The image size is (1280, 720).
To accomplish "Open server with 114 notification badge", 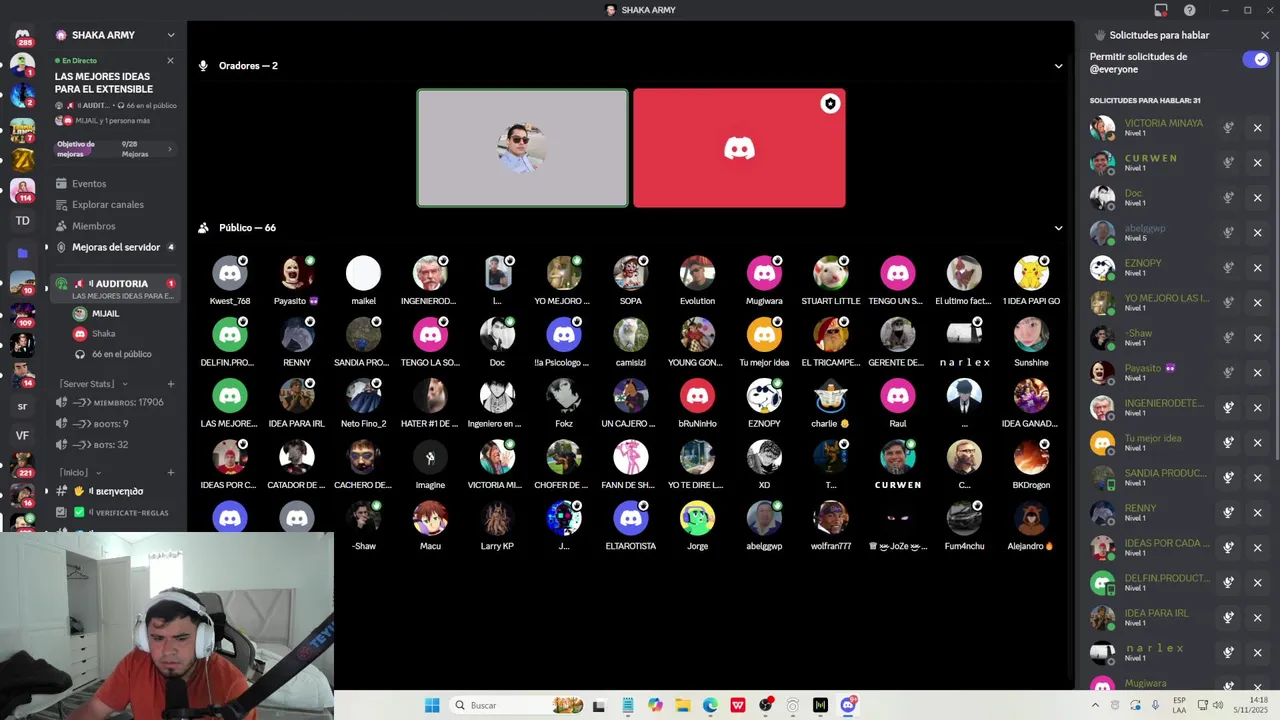I will tap(22, 189).
